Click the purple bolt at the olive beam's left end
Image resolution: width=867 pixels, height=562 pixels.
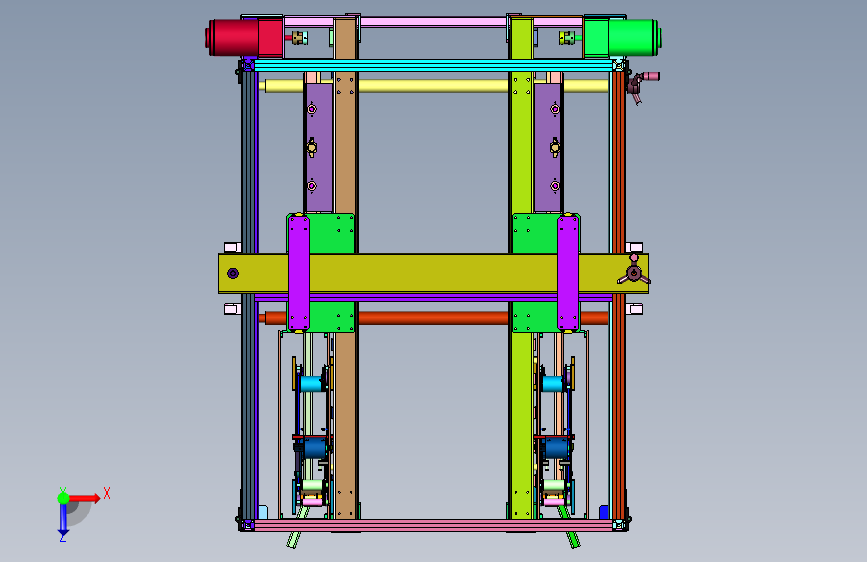coord(233,273)
